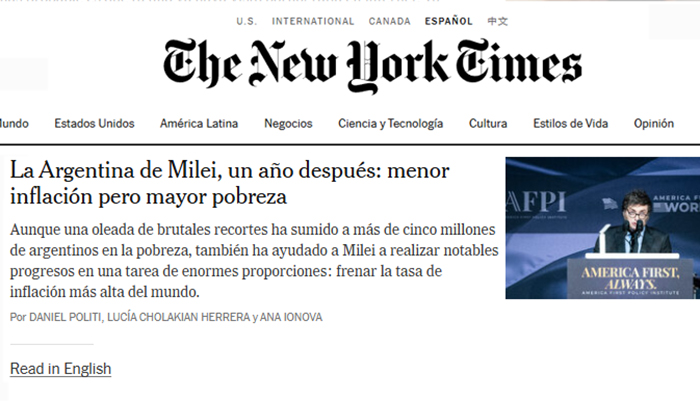Open the Negocios section
This screenshot has width=700, height=401.
tap(288, 124)
